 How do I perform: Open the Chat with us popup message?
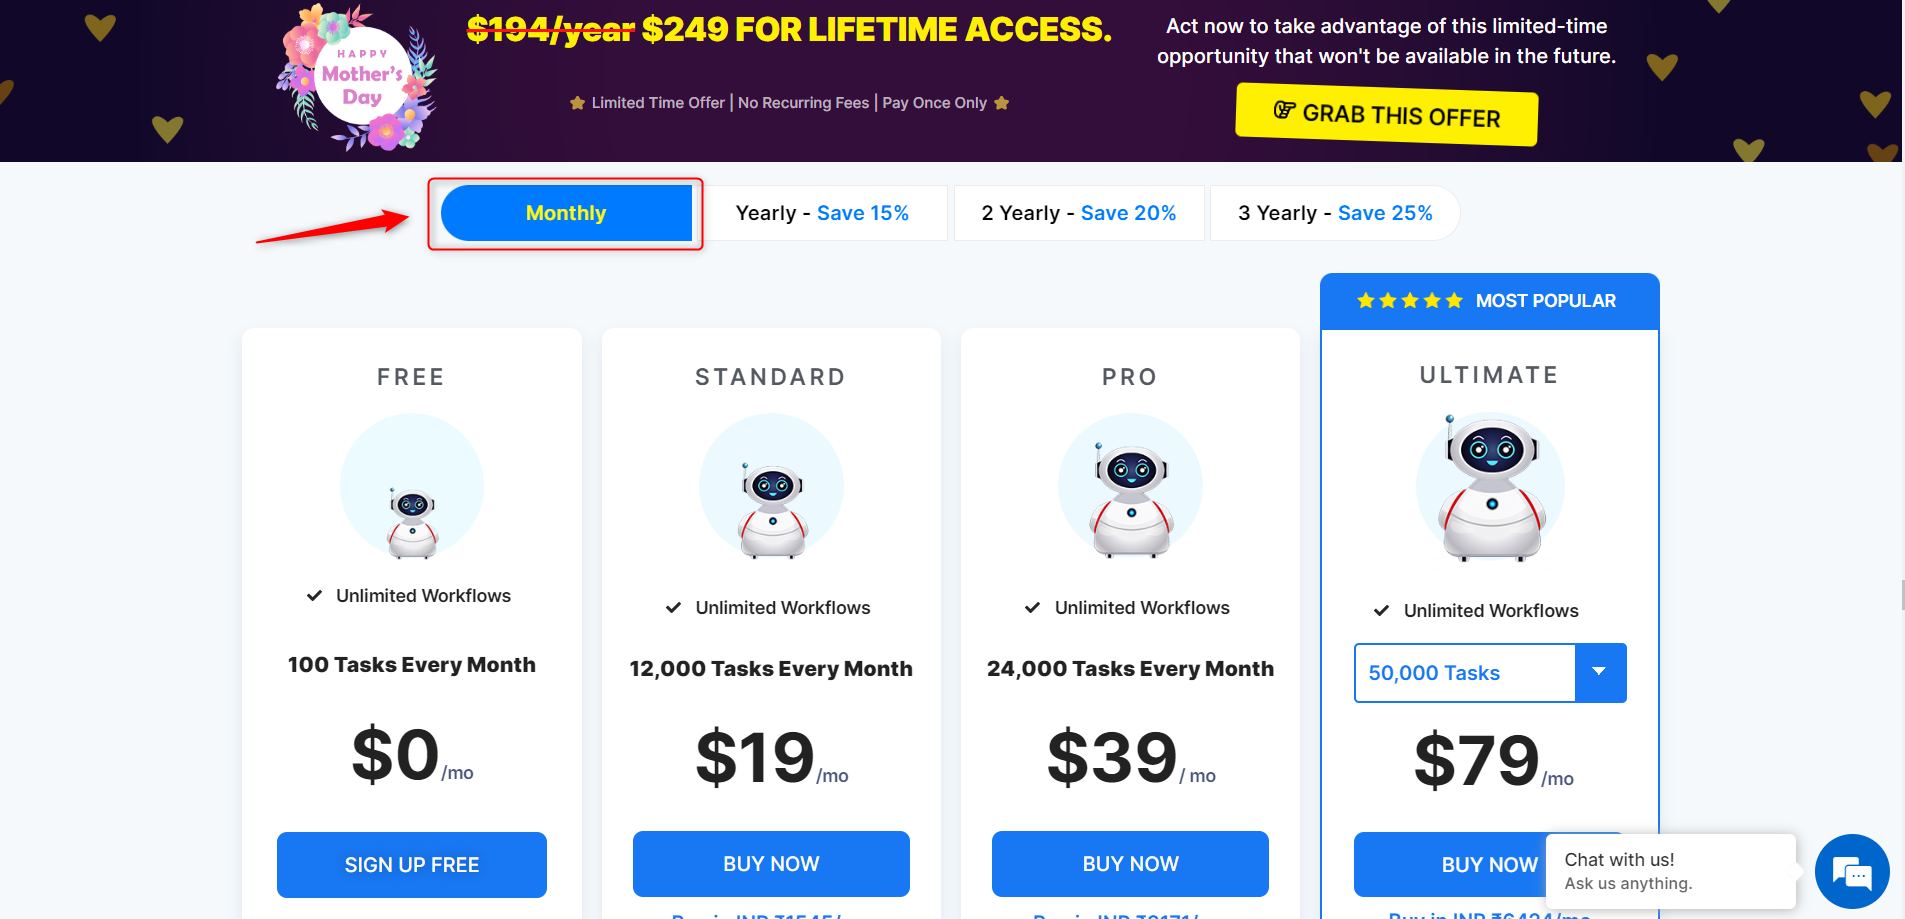1670,871
